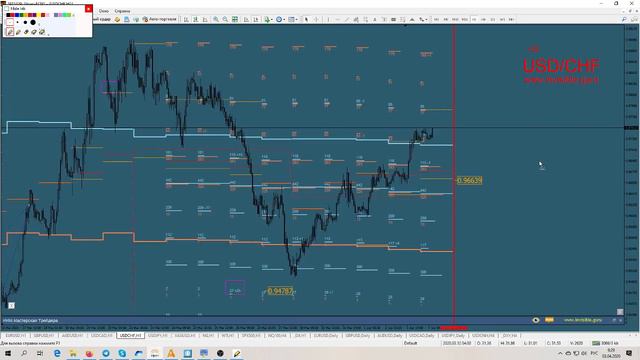Open the EURUSD,Daily chart tab
640x360 pixels.
pos(326,336)
